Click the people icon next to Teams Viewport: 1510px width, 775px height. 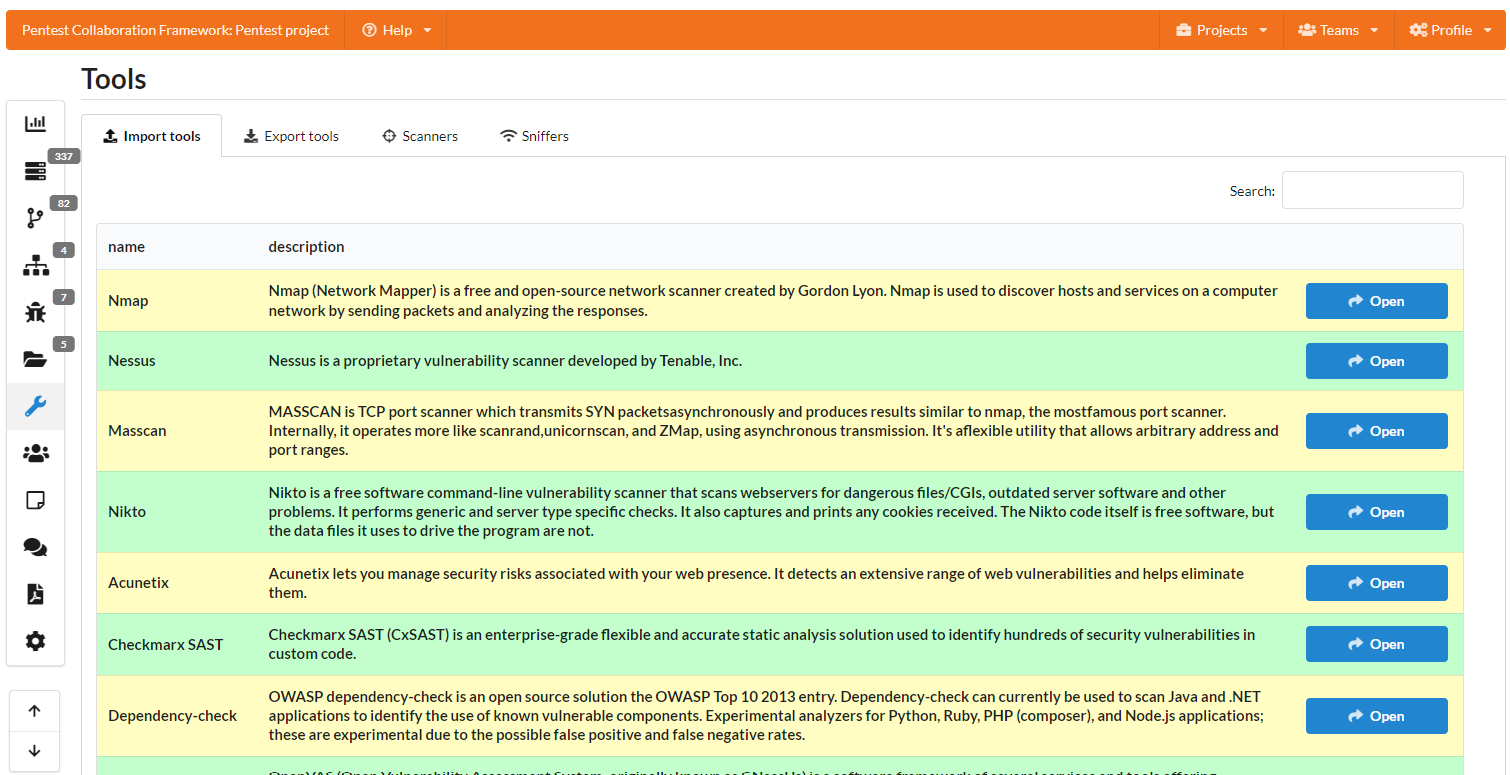pyautogui.click(x=1307, y=30)
